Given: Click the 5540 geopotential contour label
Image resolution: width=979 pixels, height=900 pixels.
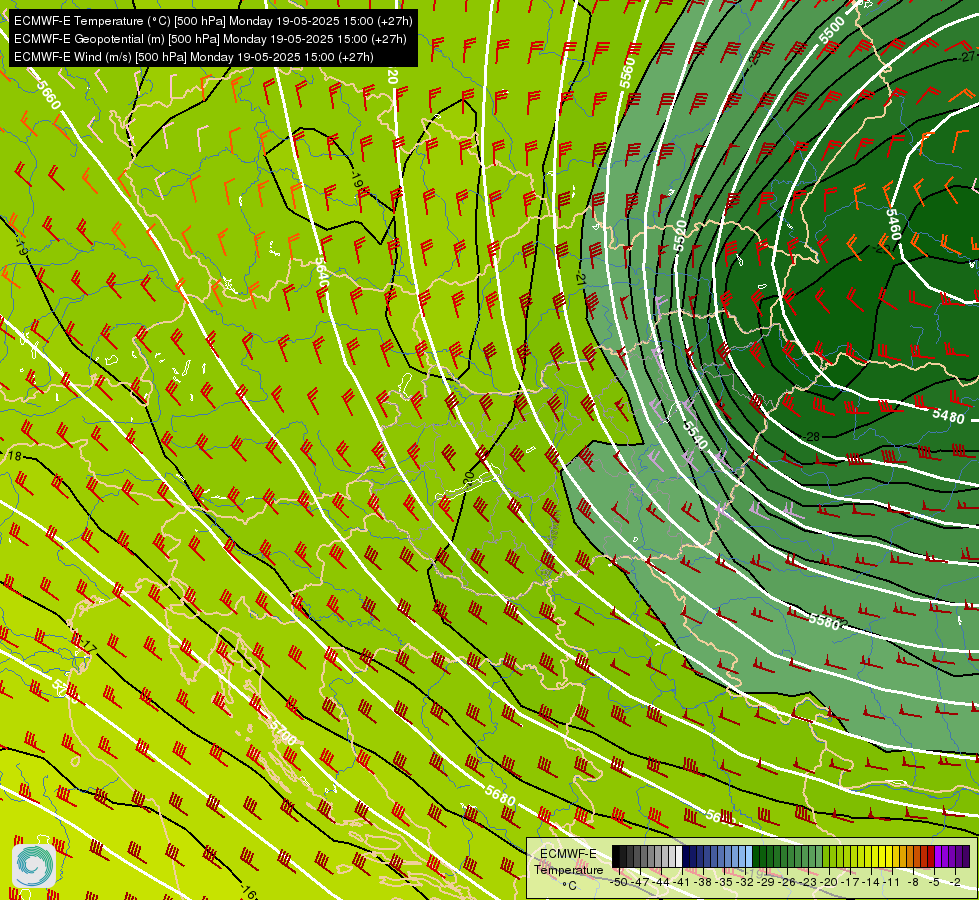Looking at the screenshot, I should (695, 434).
